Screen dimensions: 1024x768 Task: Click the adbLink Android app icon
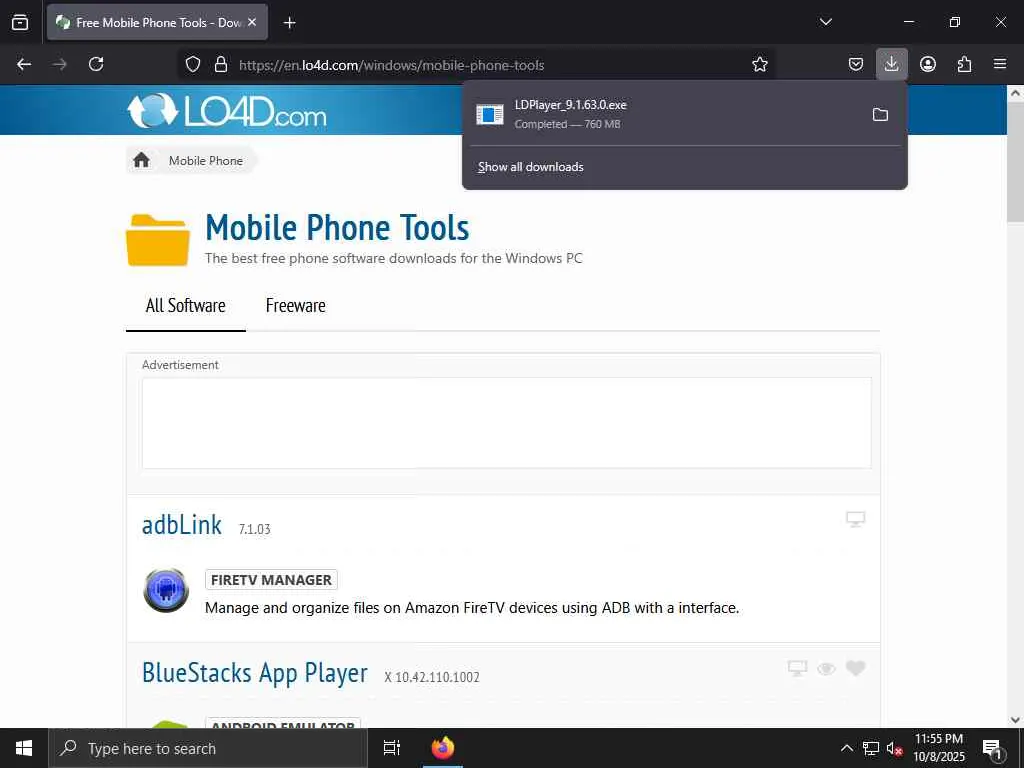[166, 590]
